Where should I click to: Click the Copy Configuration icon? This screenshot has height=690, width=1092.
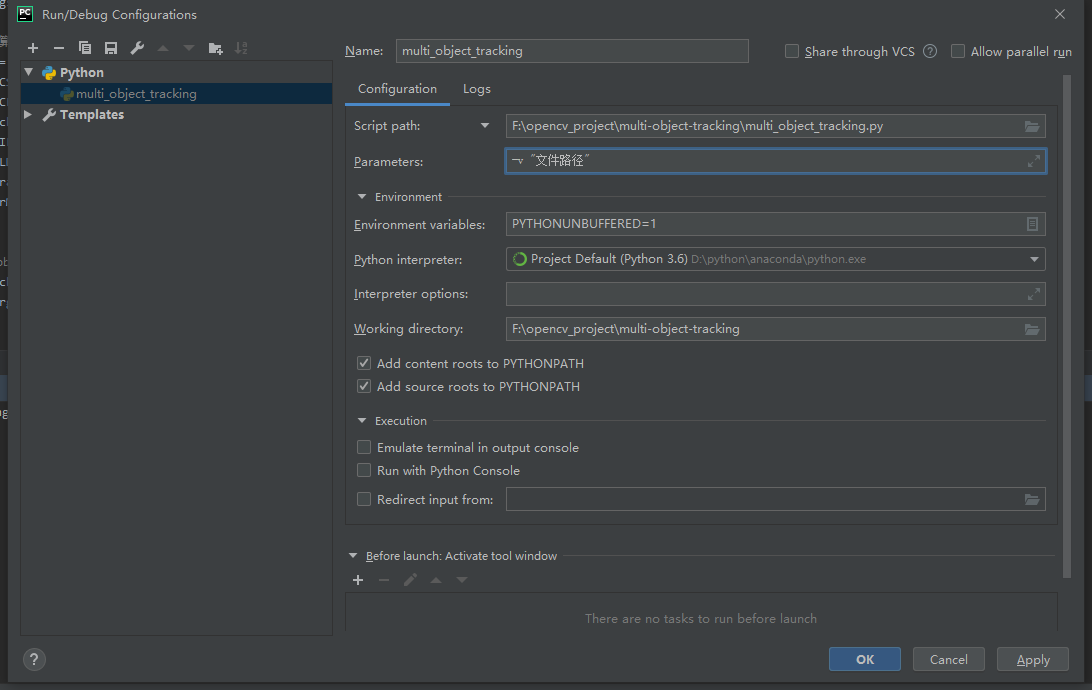click(85, 48)
